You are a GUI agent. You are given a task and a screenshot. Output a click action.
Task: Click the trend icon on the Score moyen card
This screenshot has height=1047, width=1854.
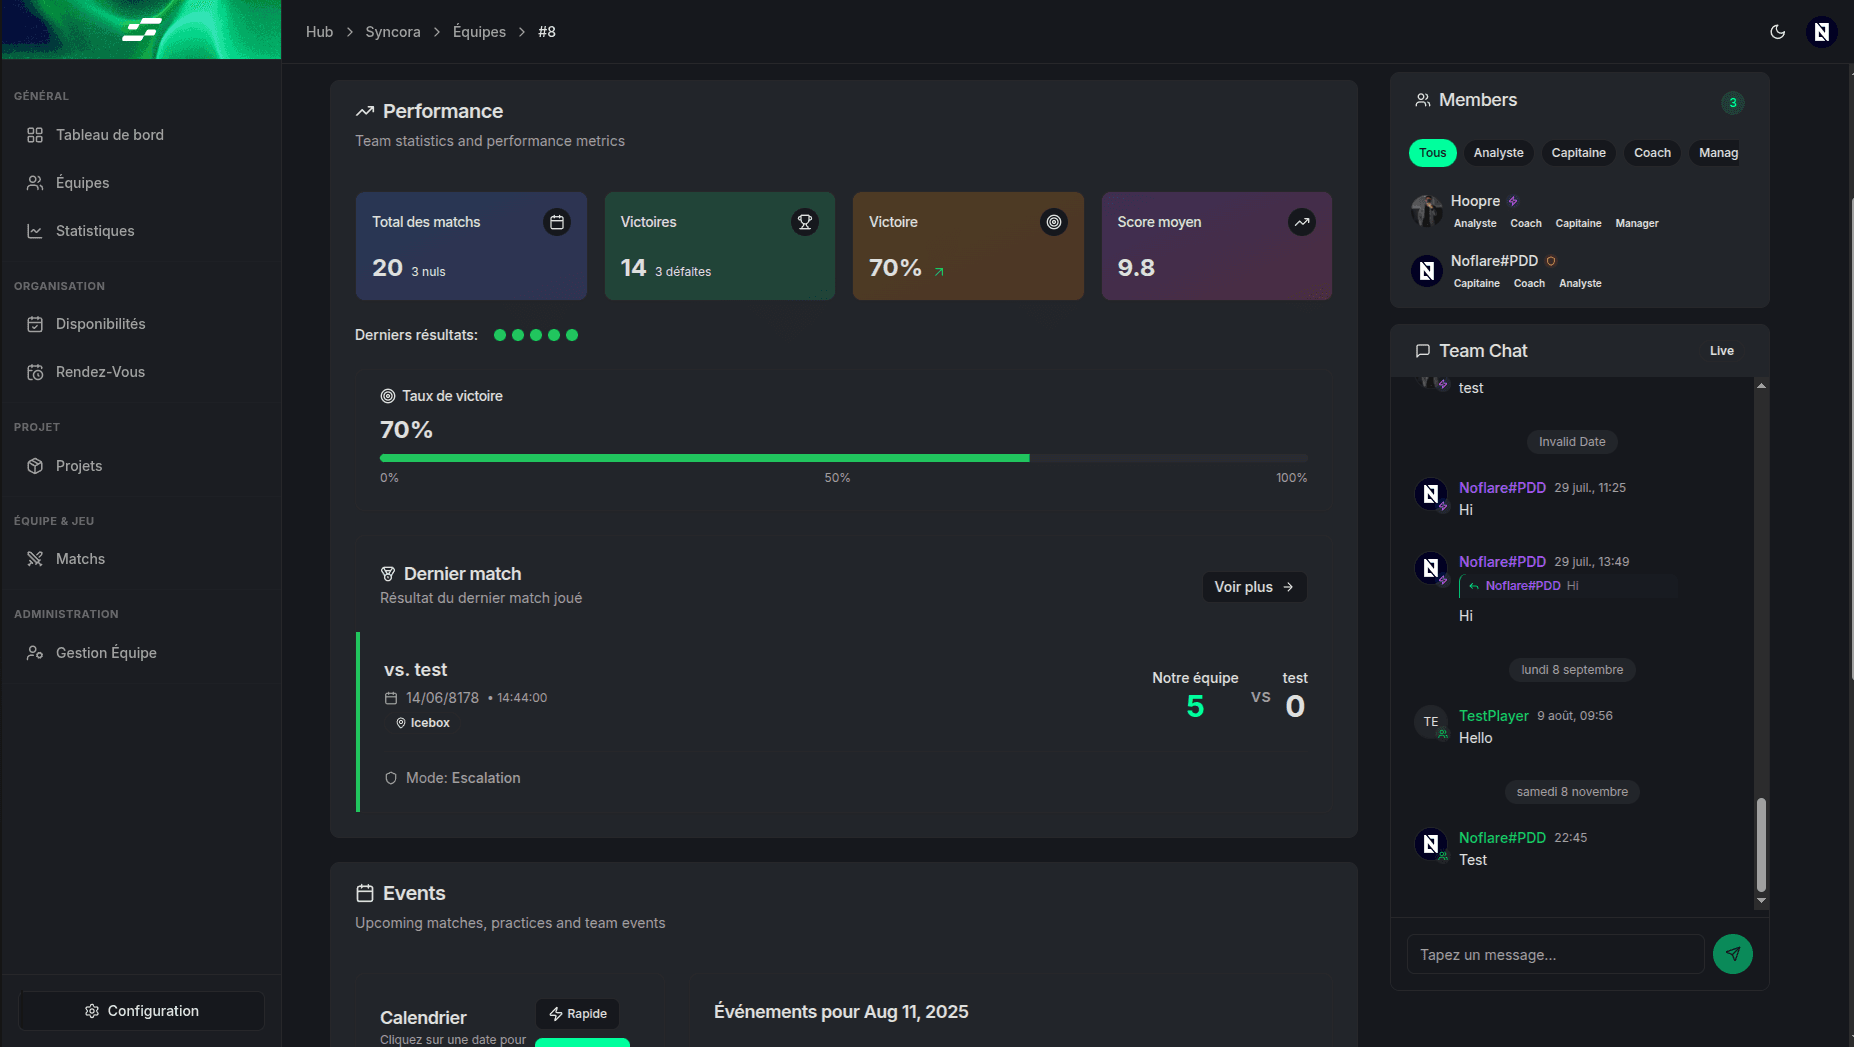[x=1301, y=222]
